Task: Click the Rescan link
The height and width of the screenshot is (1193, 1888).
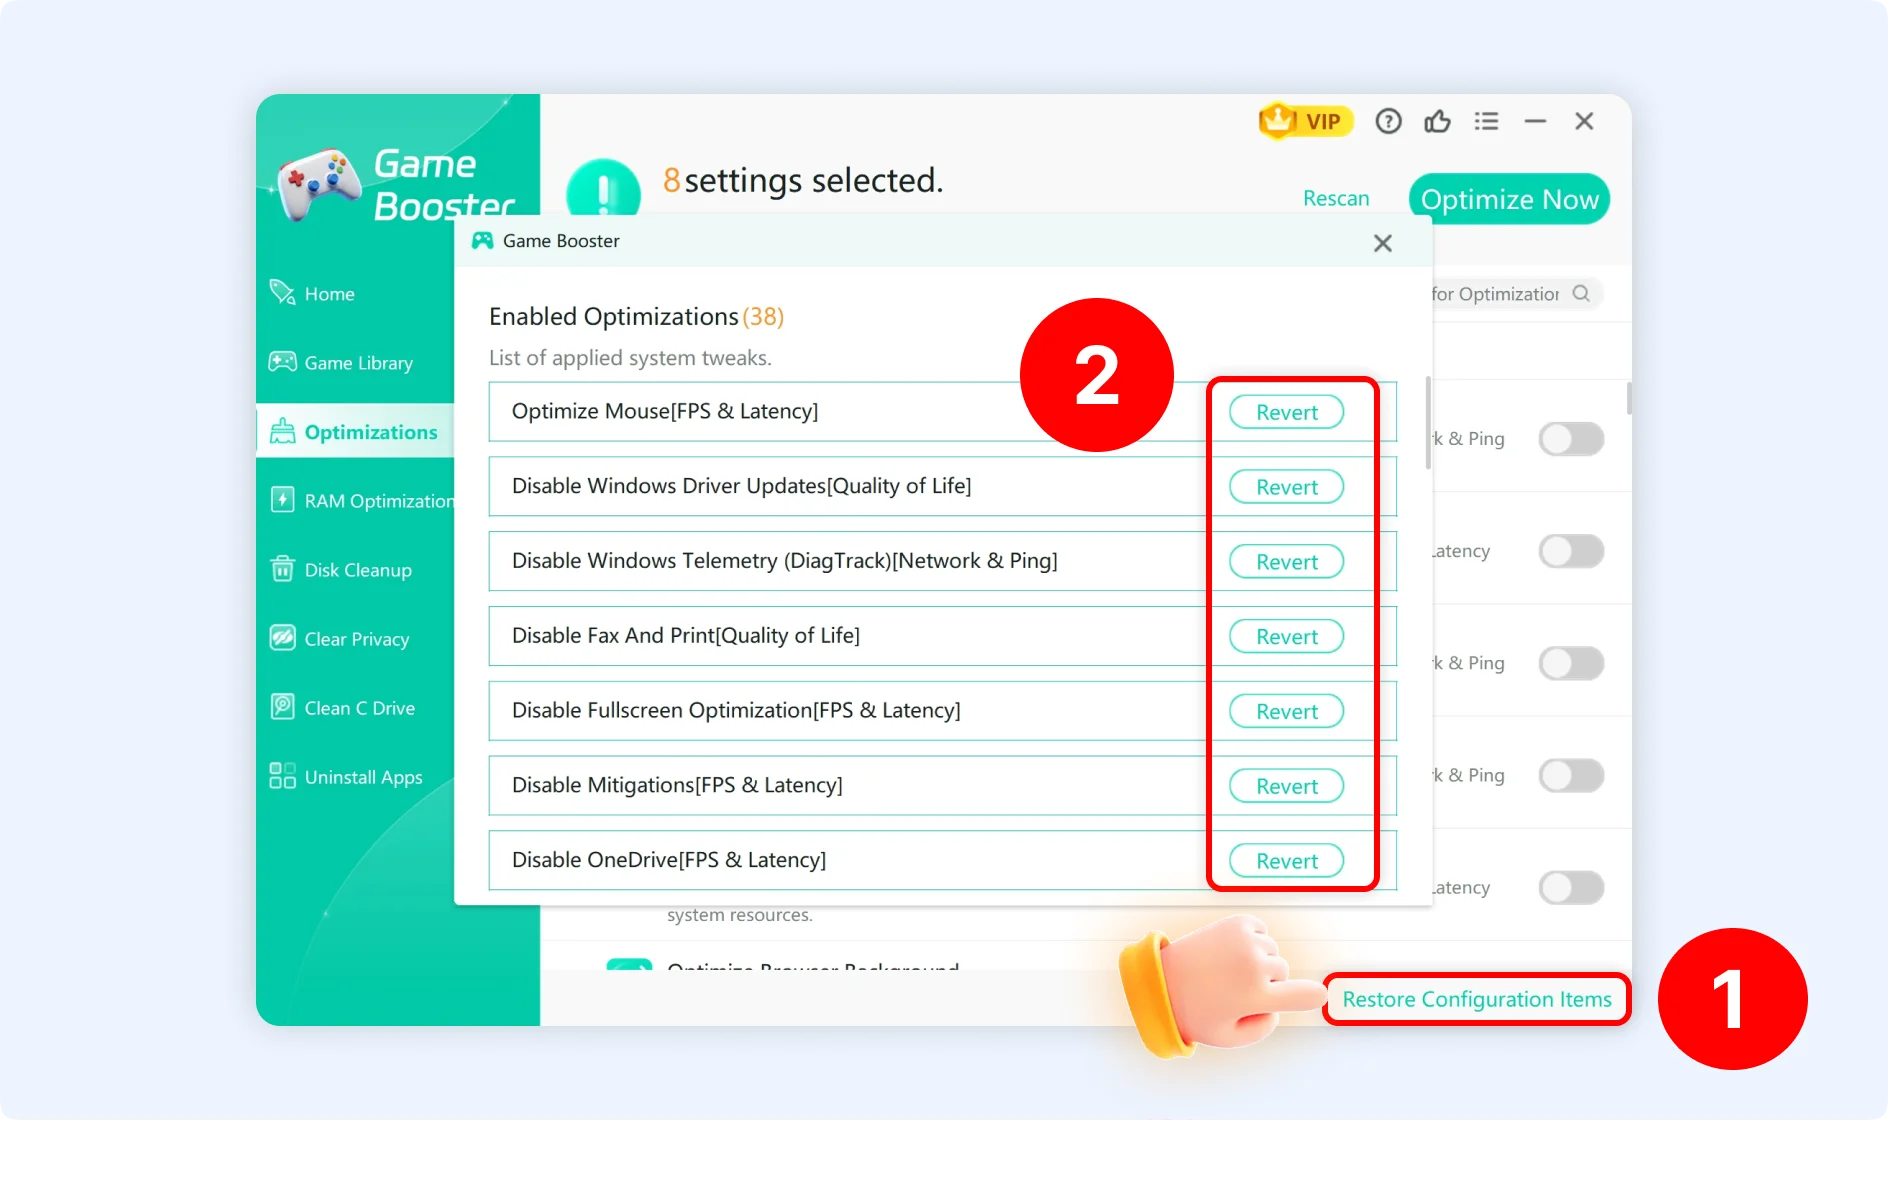Action: point(1336,198)
